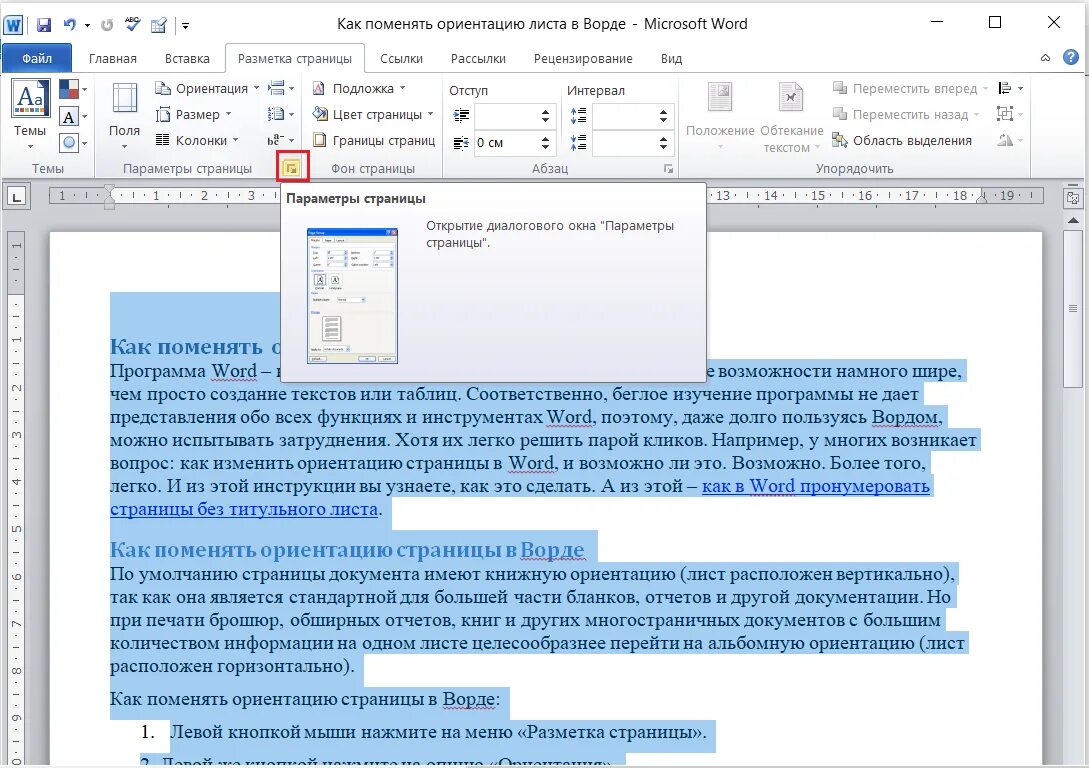Click Обтекание текстом wrap button

pos(792,117)
